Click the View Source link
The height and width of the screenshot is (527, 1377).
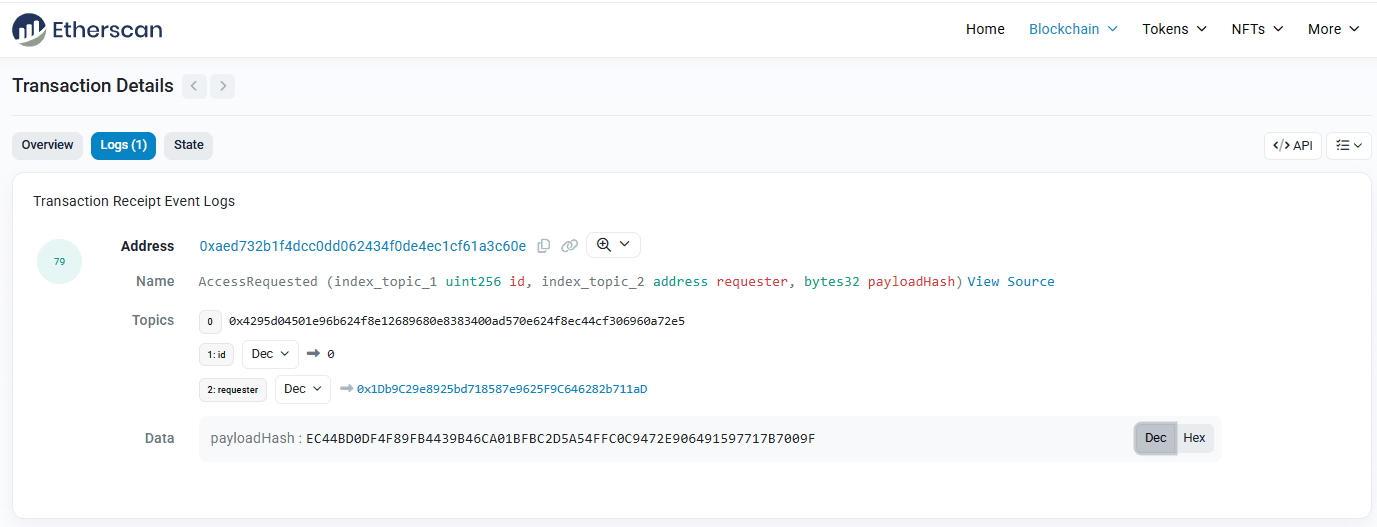tap(1011, 282)
